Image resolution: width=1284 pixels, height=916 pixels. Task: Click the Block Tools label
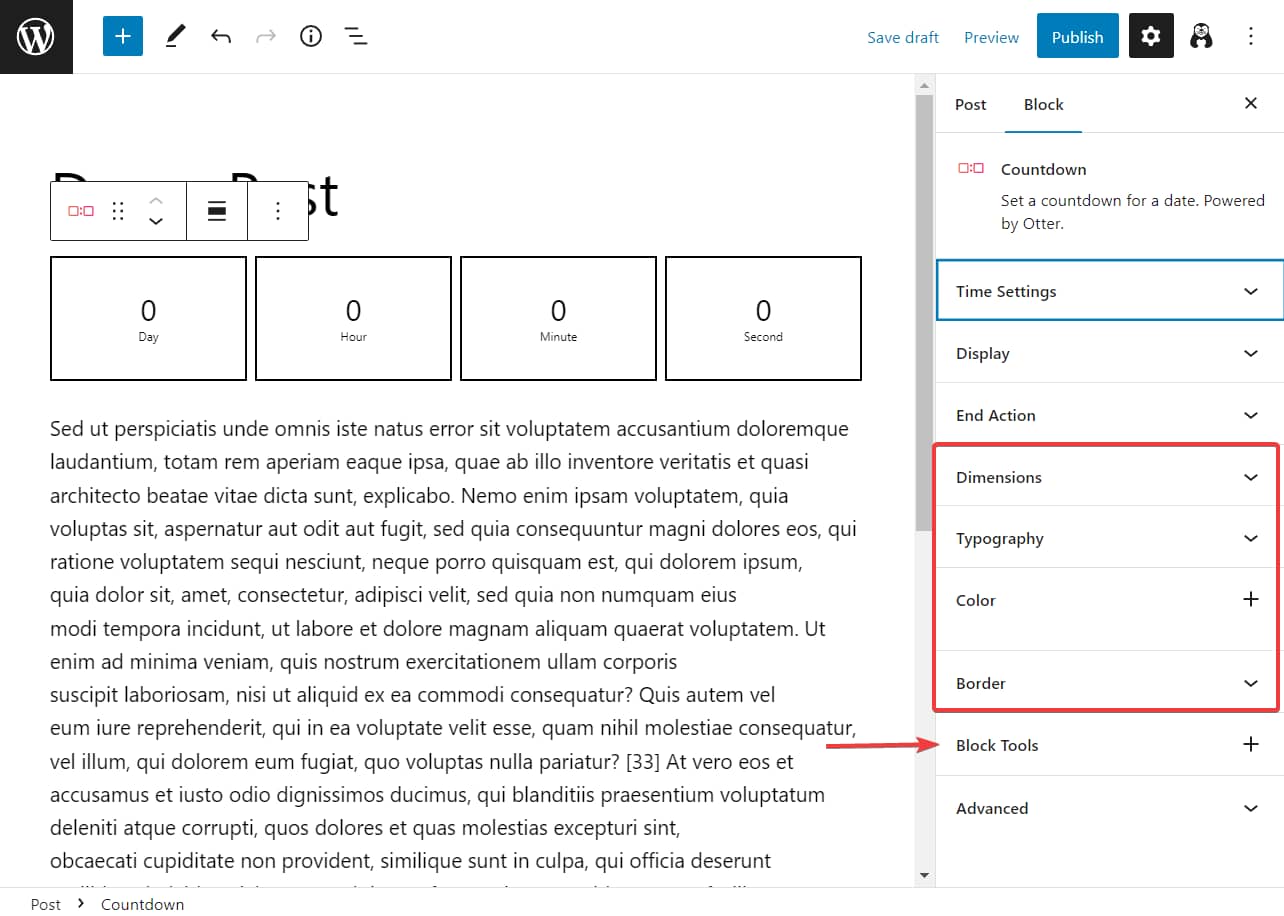997,745
